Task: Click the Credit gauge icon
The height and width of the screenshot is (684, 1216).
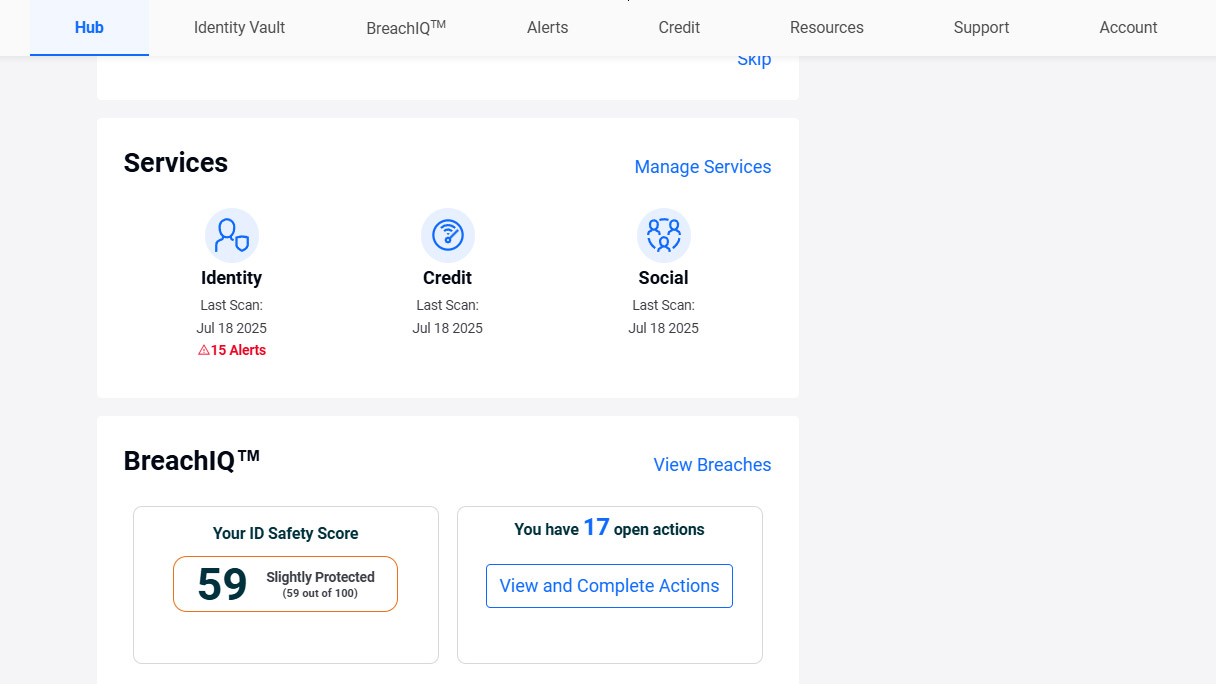Action: click(447, 236)
